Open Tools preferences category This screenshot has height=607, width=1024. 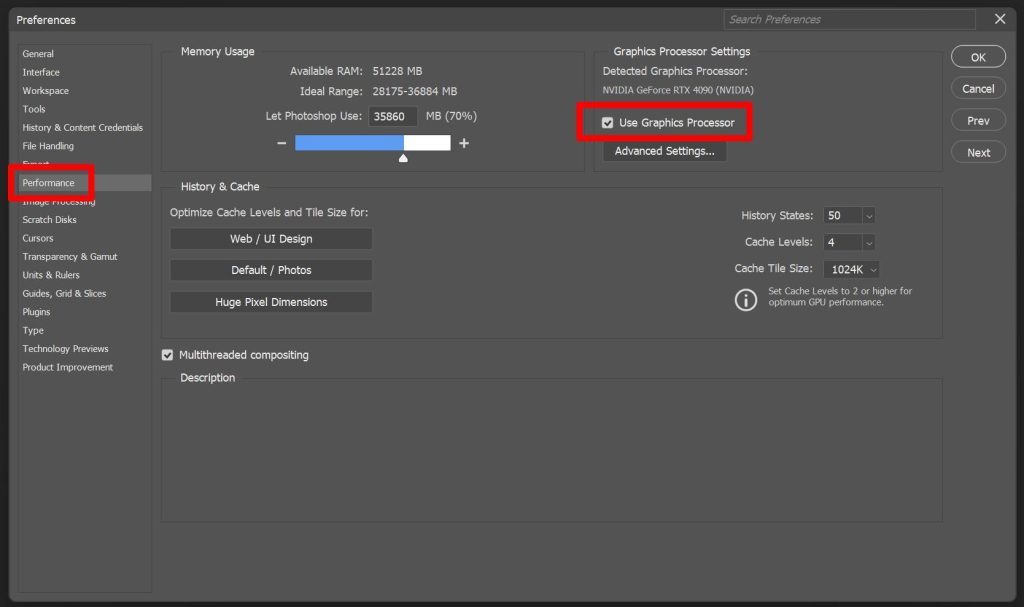(33, 109)
